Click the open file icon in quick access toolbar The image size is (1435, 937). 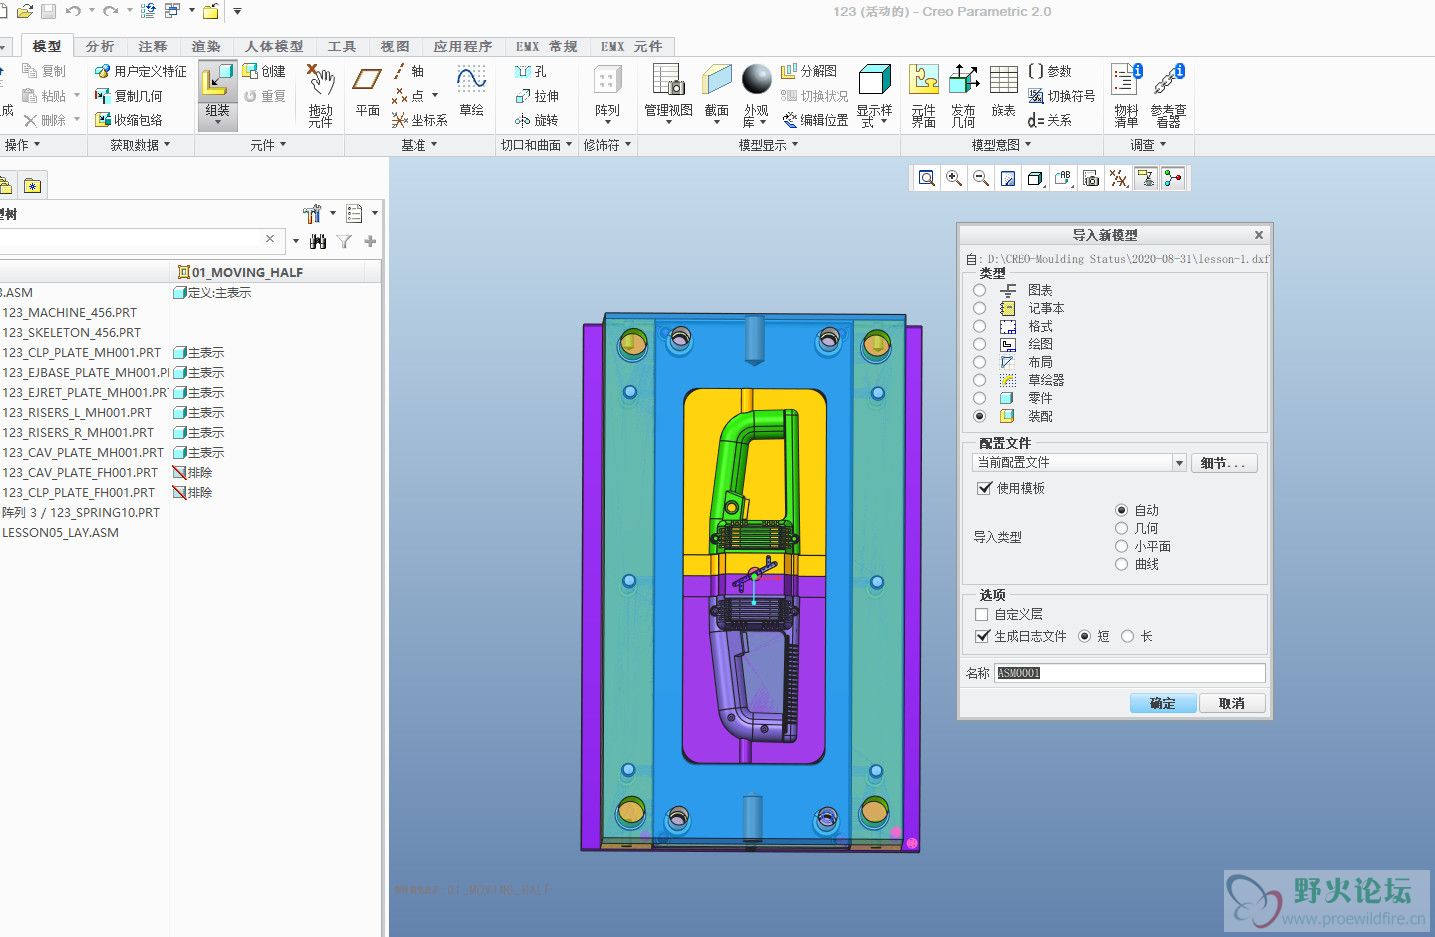25,11
